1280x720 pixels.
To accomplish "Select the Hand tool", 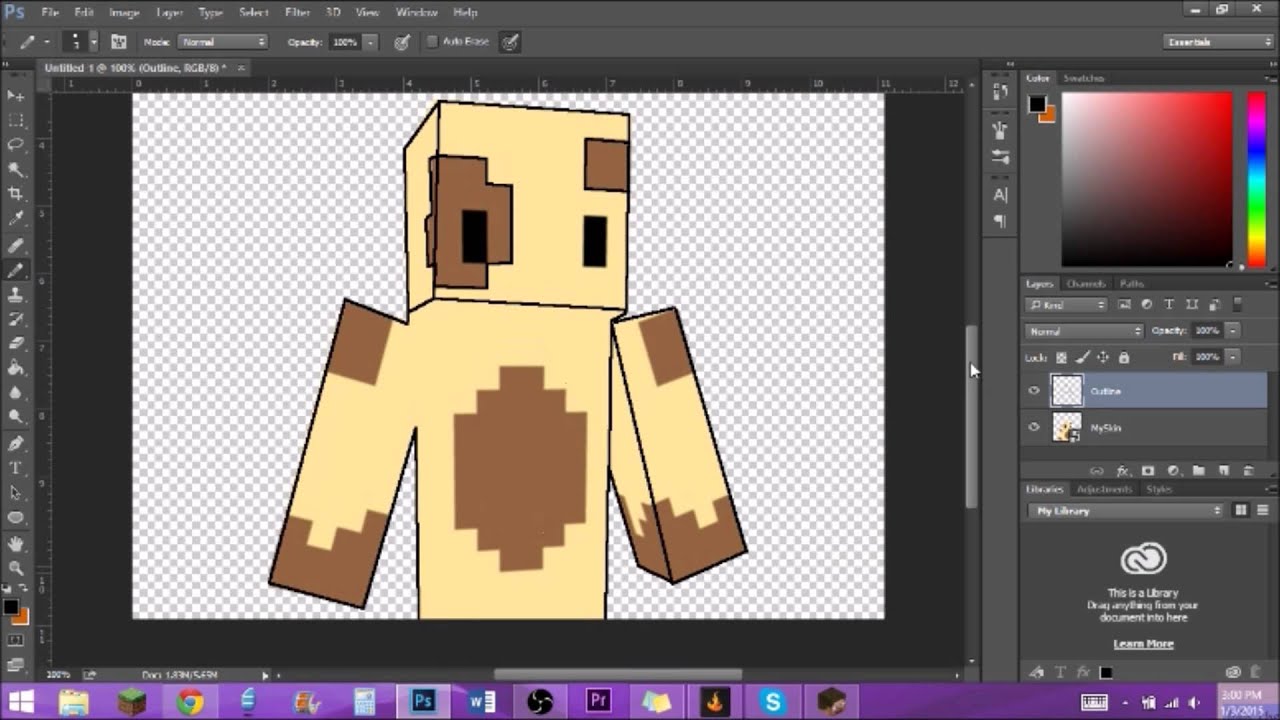I will tap(15, 544).
